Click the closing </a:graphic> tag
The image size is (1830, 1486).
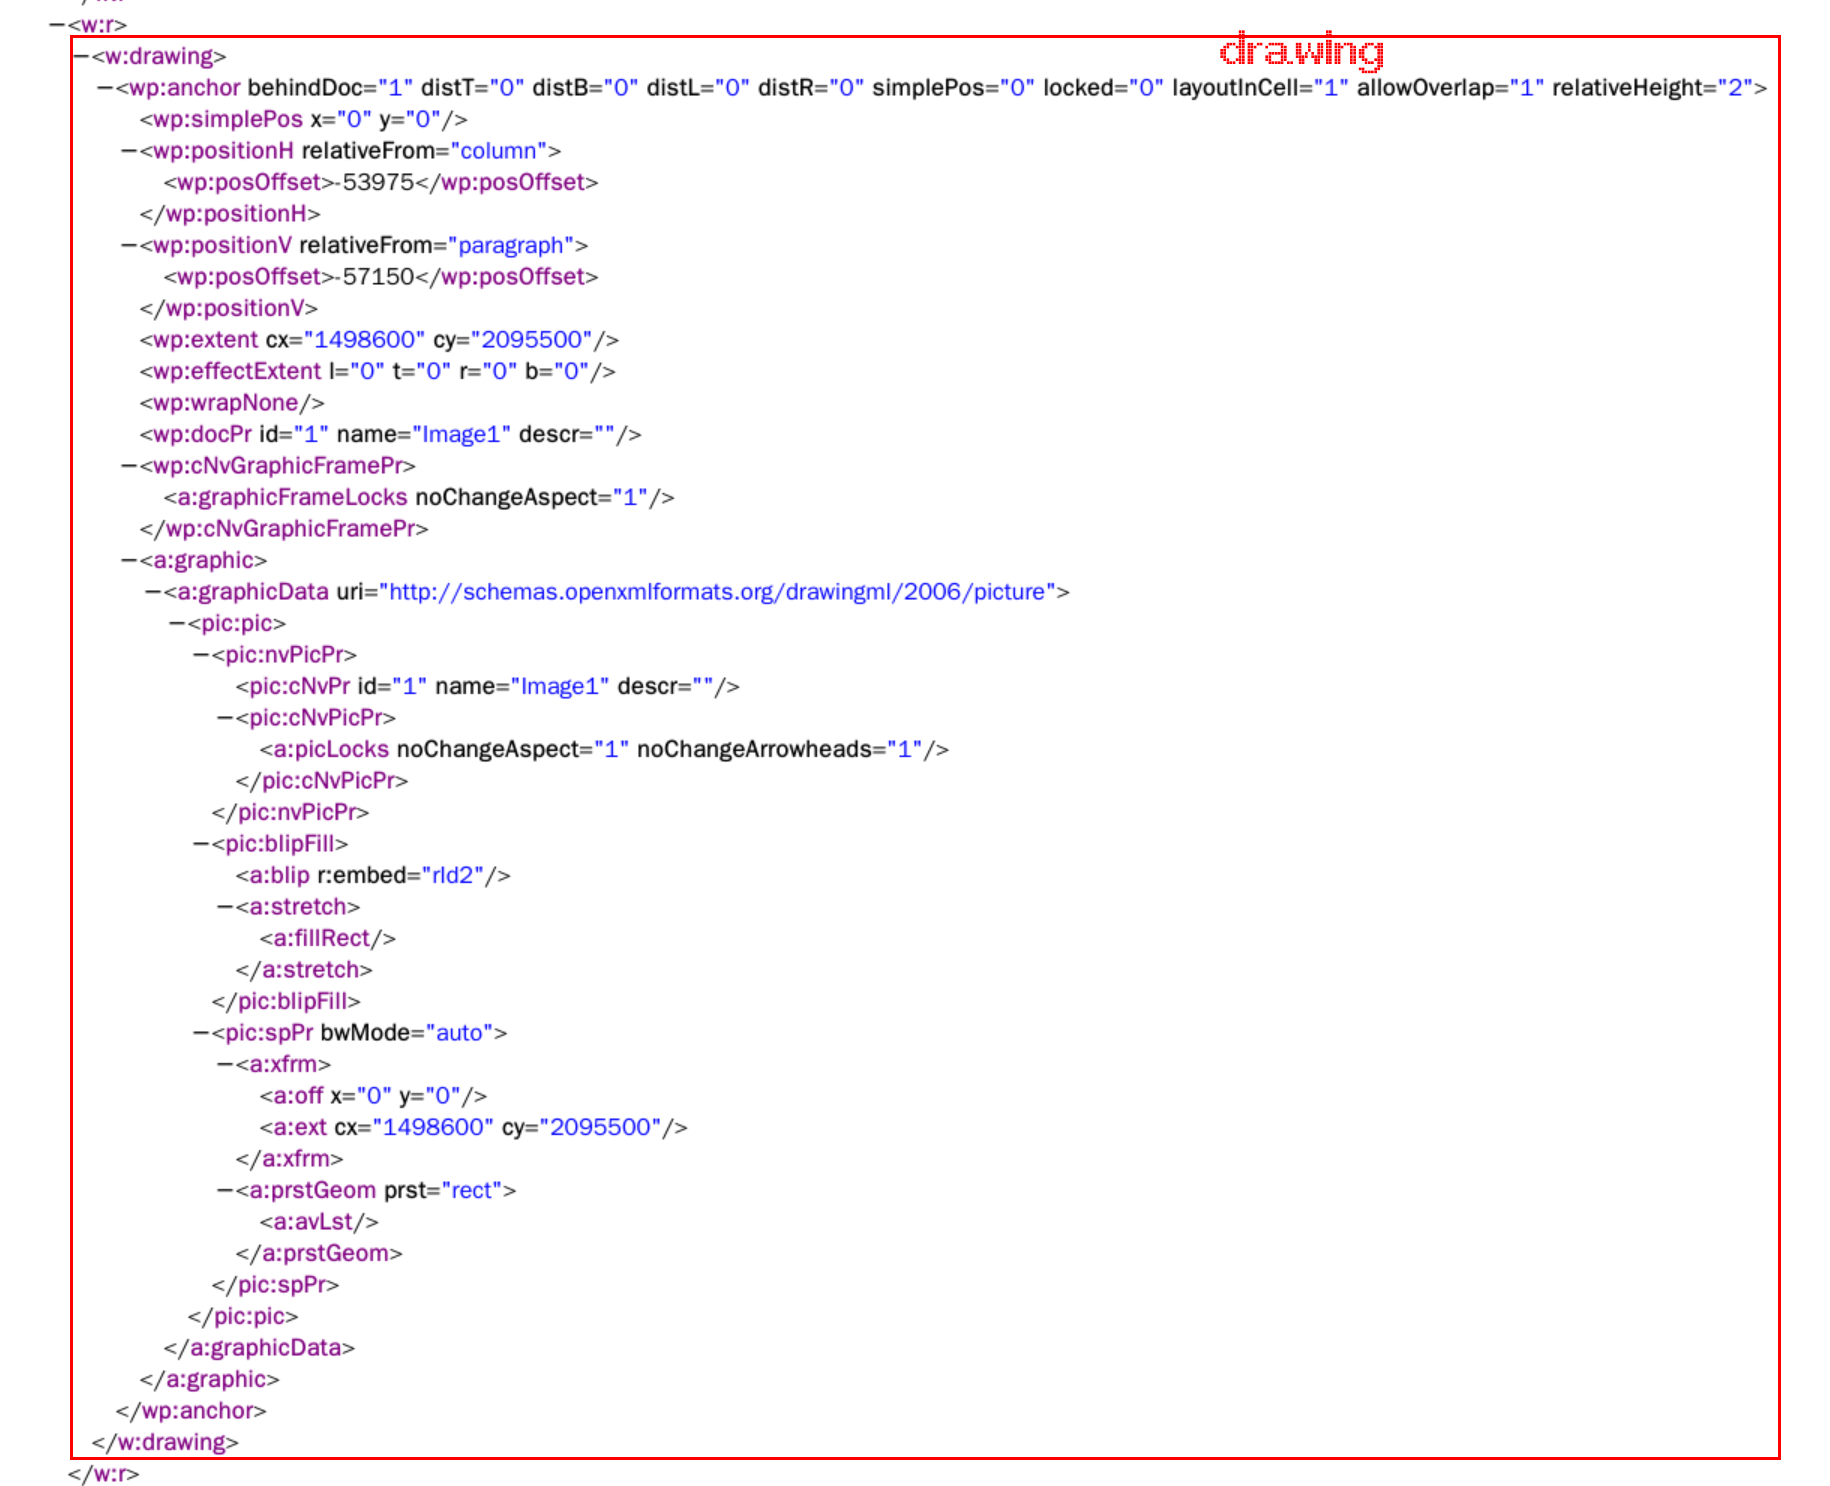click(x=210, y=1379)
